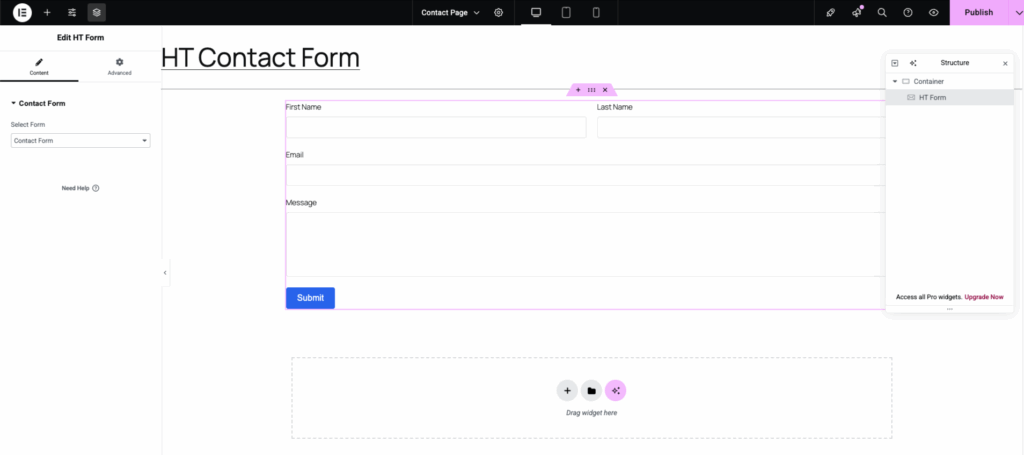Collapse the left panel with arrow handle
1024x455 pixels.
click(165, 272)
